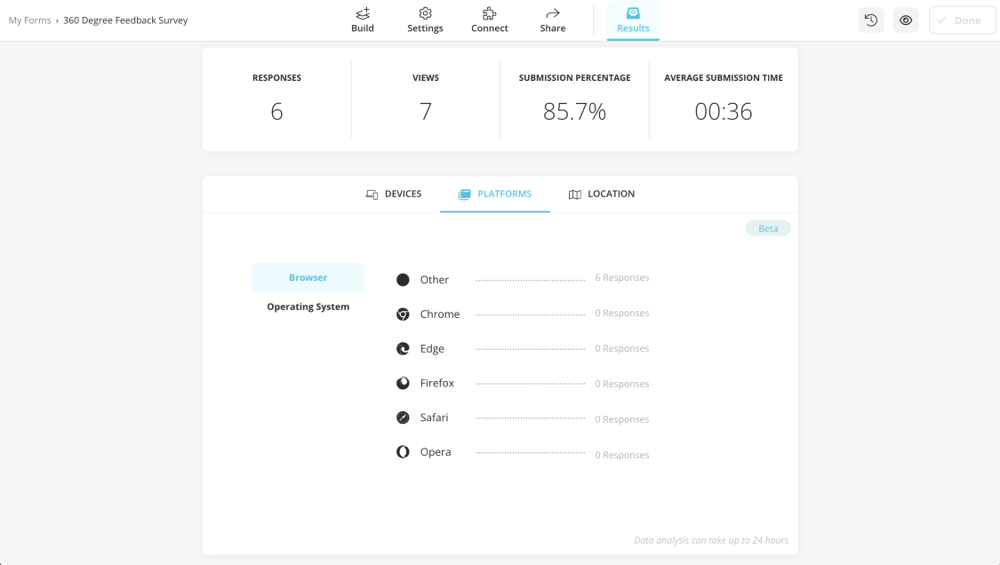Click the 360 Degree Feedback Survey title

pyautogui.click(x=126, y=20)
